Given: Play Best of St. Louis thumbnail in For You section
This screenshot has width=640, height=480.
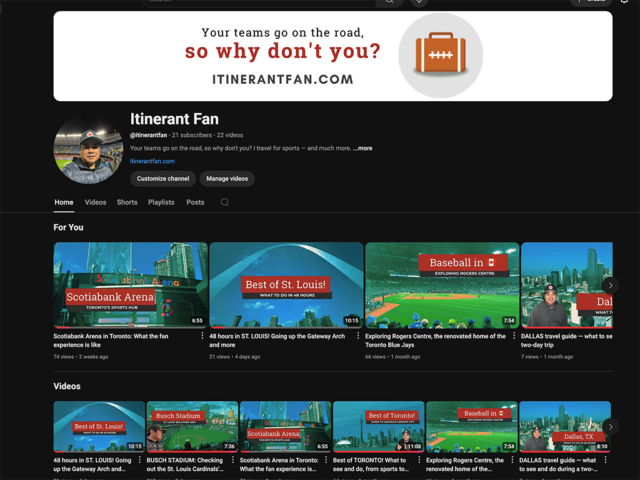Looking at the screenshot, I should [x=286, y=285].
